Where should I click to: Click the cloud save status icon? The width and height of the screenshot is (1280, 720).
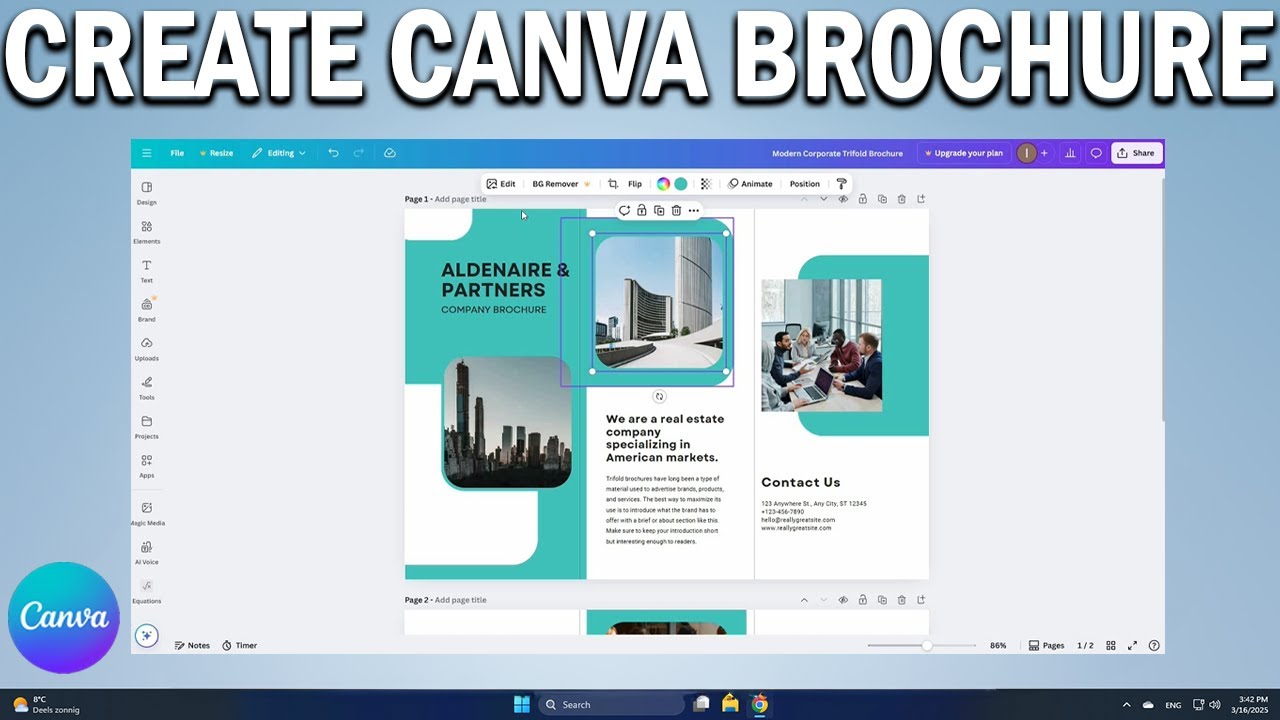(390, 153)
